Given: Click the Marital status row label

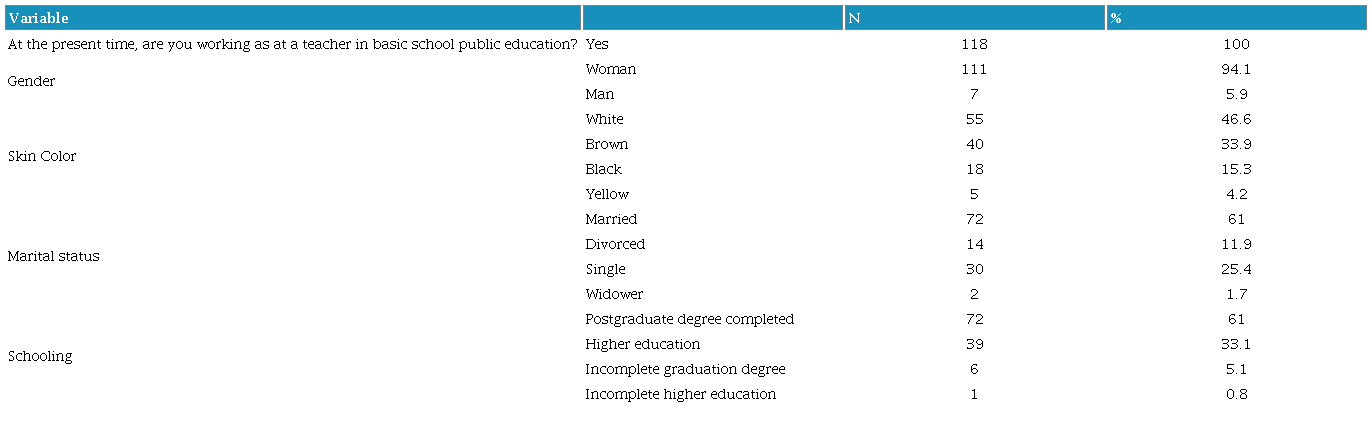Looking at the screenshot, I should coord(53,257).
